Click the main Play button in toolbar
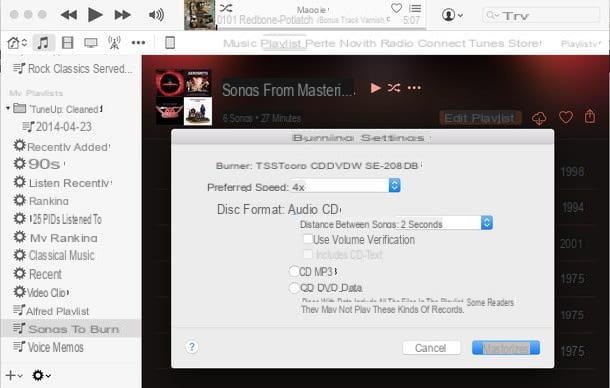Screen dimensions: 610x388 (95, 15)
